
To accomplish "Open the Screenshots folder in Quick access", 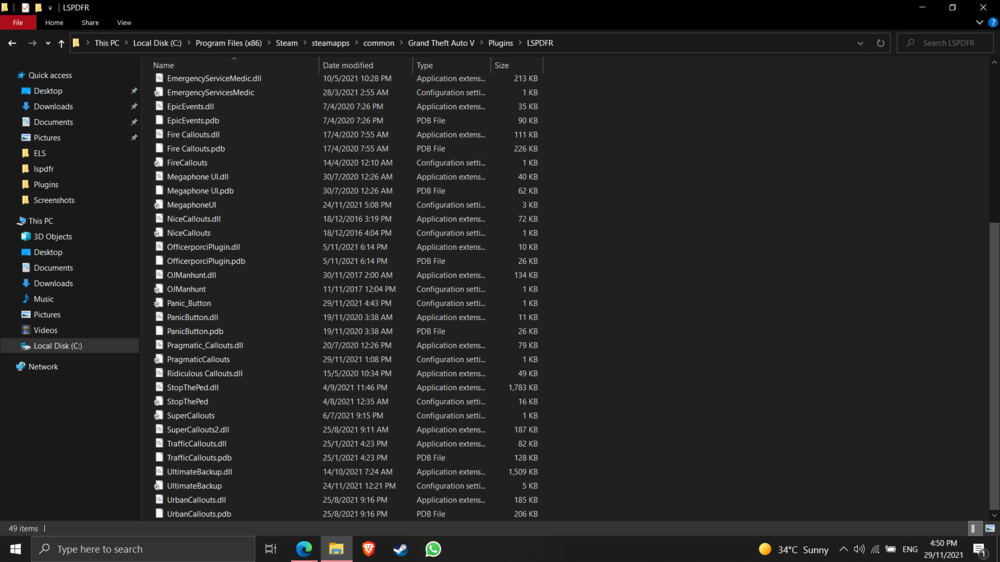I will tap(54, 200).
